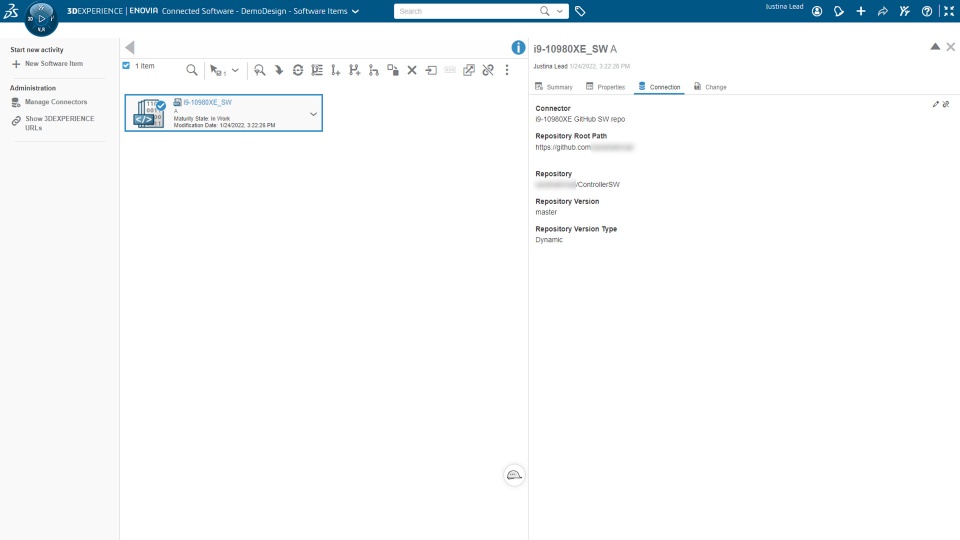Viewport: 960px width, 540px height.
Task: Open the user profile icon
Action: tap(817, 11)
